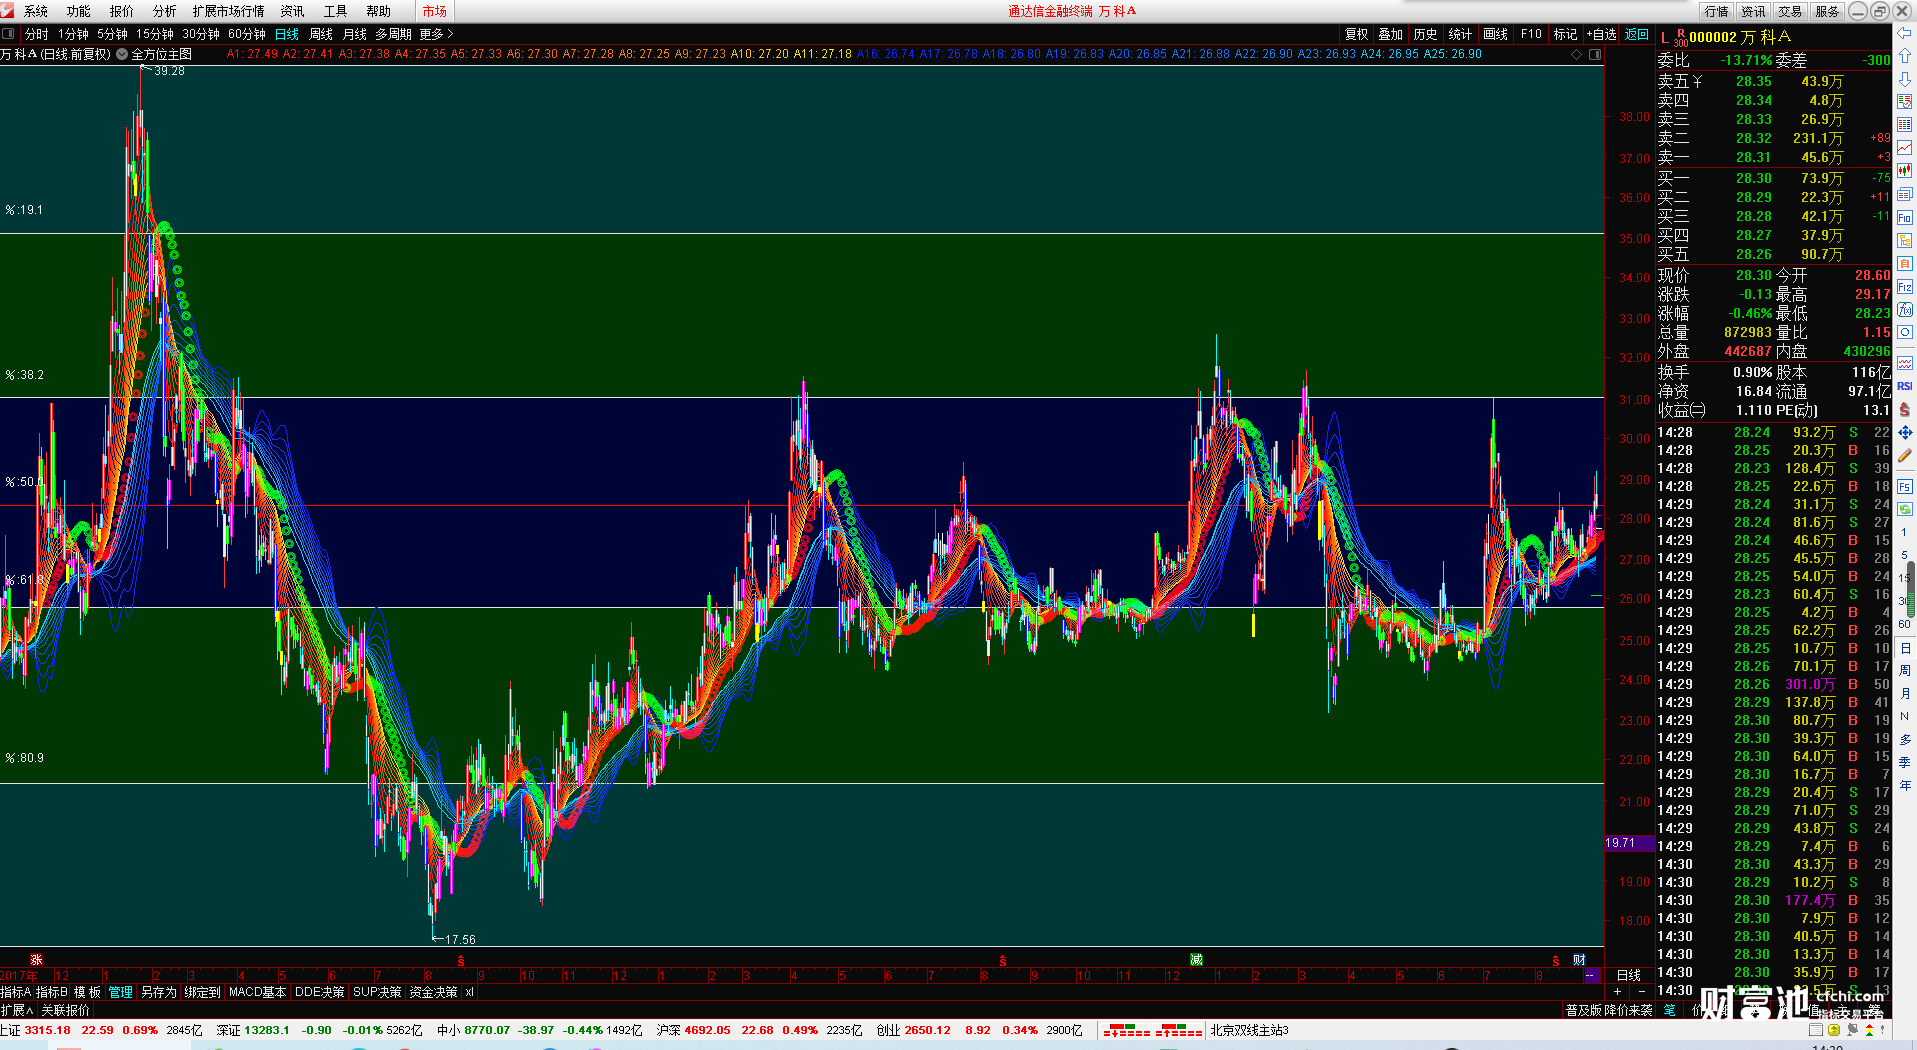Click the 涨 marker on the timeline

click(36, 960)
